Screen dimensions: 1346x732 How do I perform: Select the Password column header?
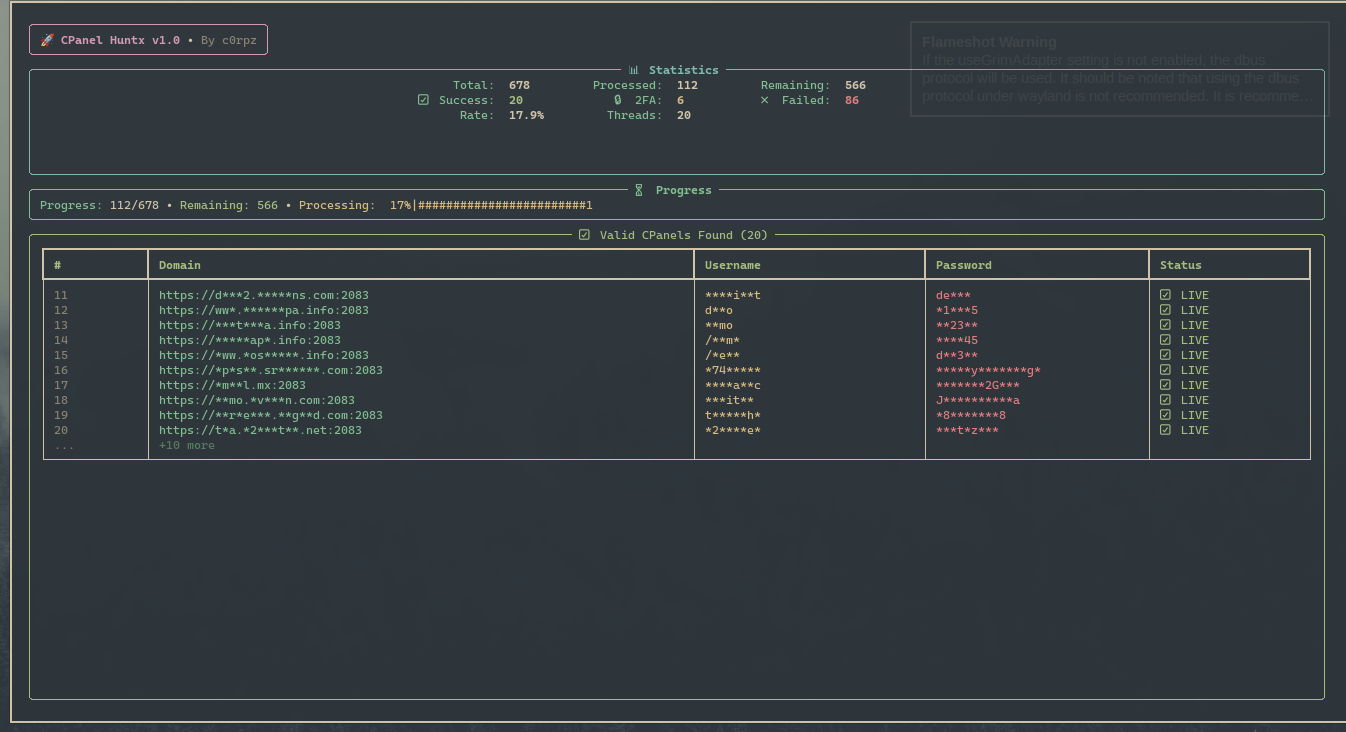pyautogui.click(x=963, y=265)
